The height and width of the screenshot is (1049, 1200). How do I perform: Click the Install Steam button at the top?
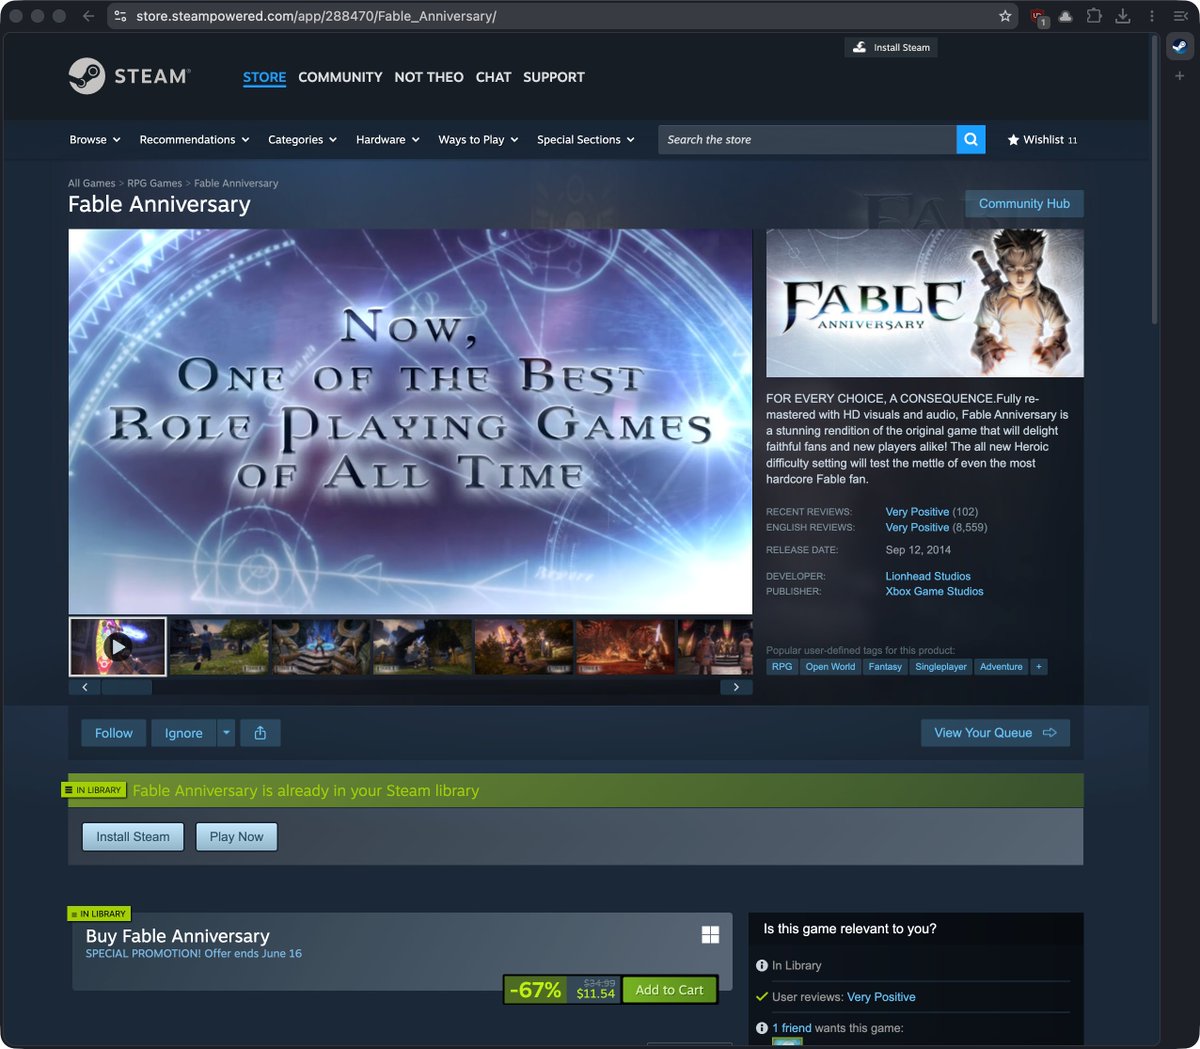891,47
